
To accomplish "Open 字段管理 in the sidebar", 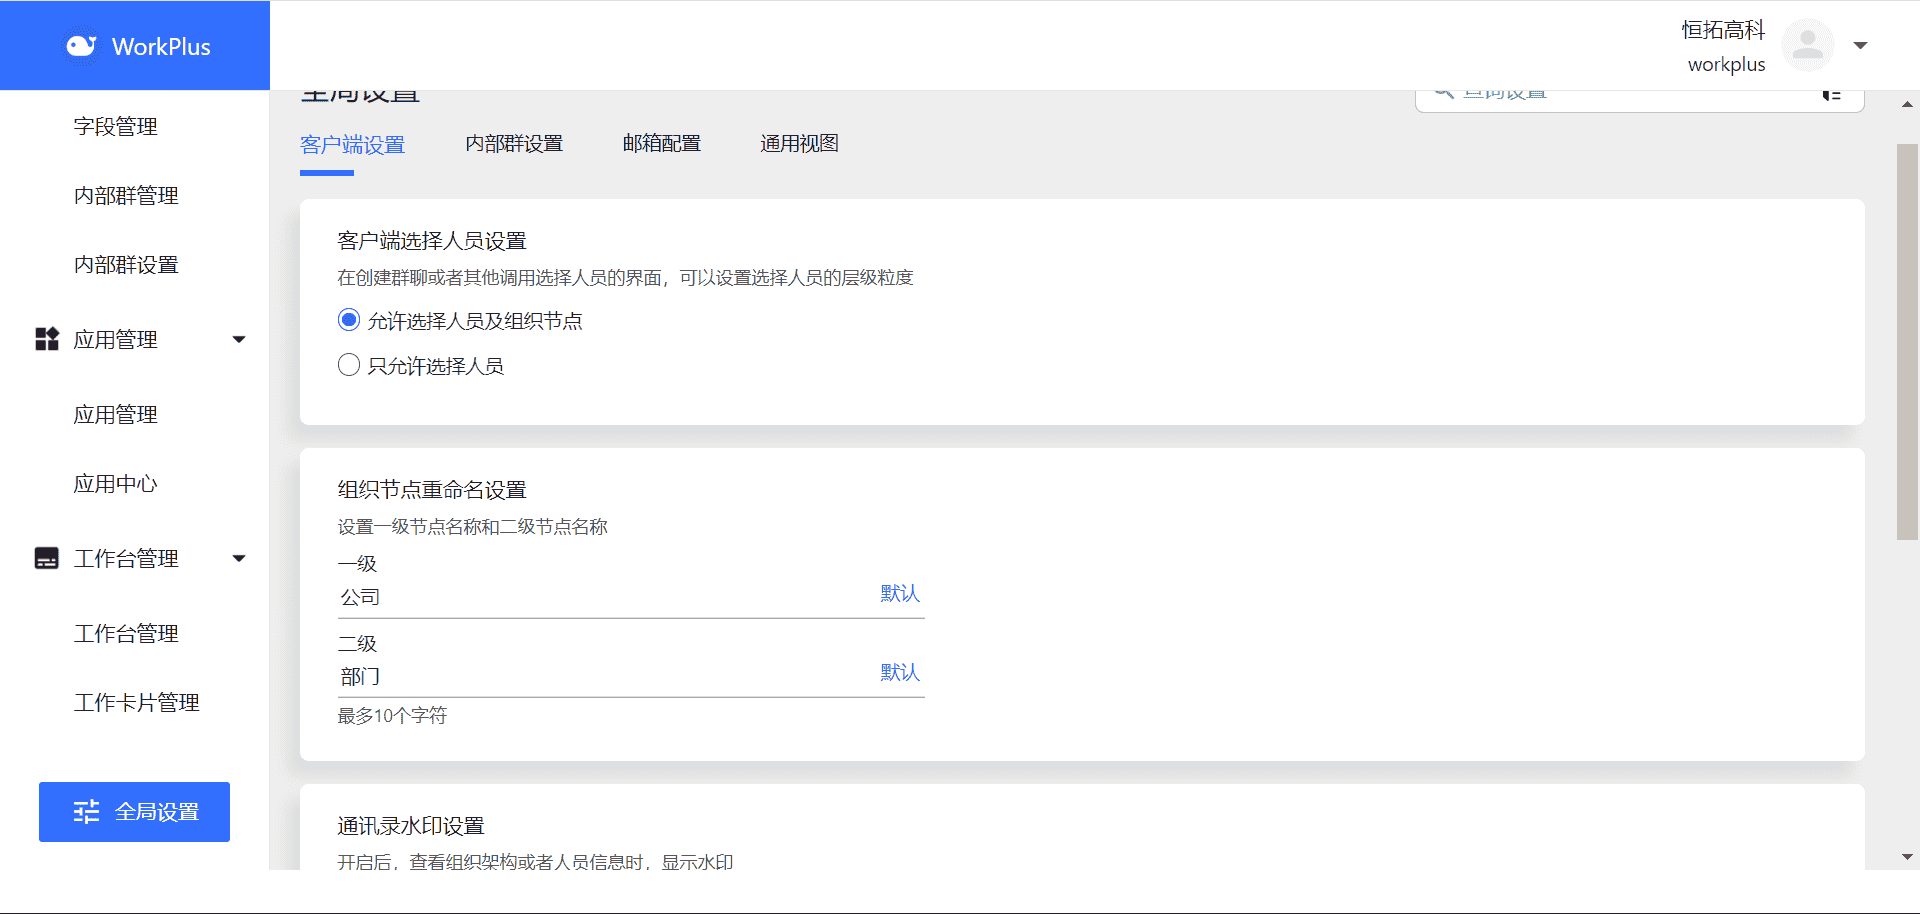I will tap(115, 127).
